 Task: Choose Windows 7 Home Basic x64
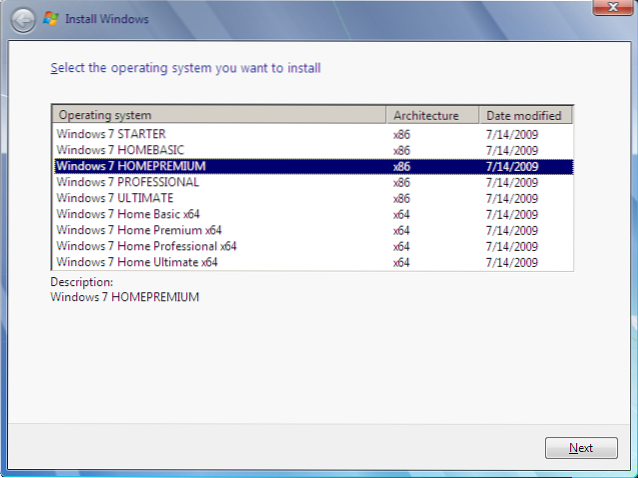point(128,214)
